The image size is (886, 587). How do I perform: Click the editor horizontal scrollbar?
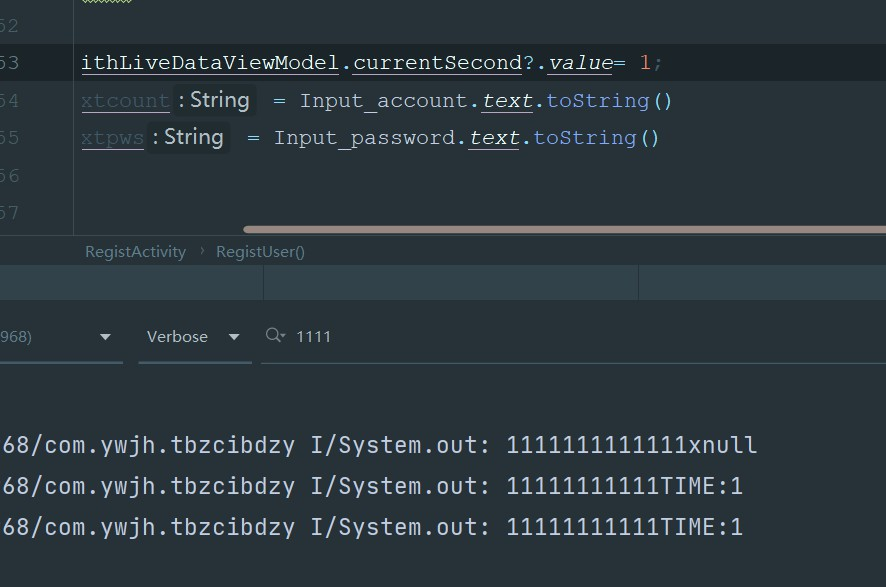pyautogui.click(x=560, y=229)
